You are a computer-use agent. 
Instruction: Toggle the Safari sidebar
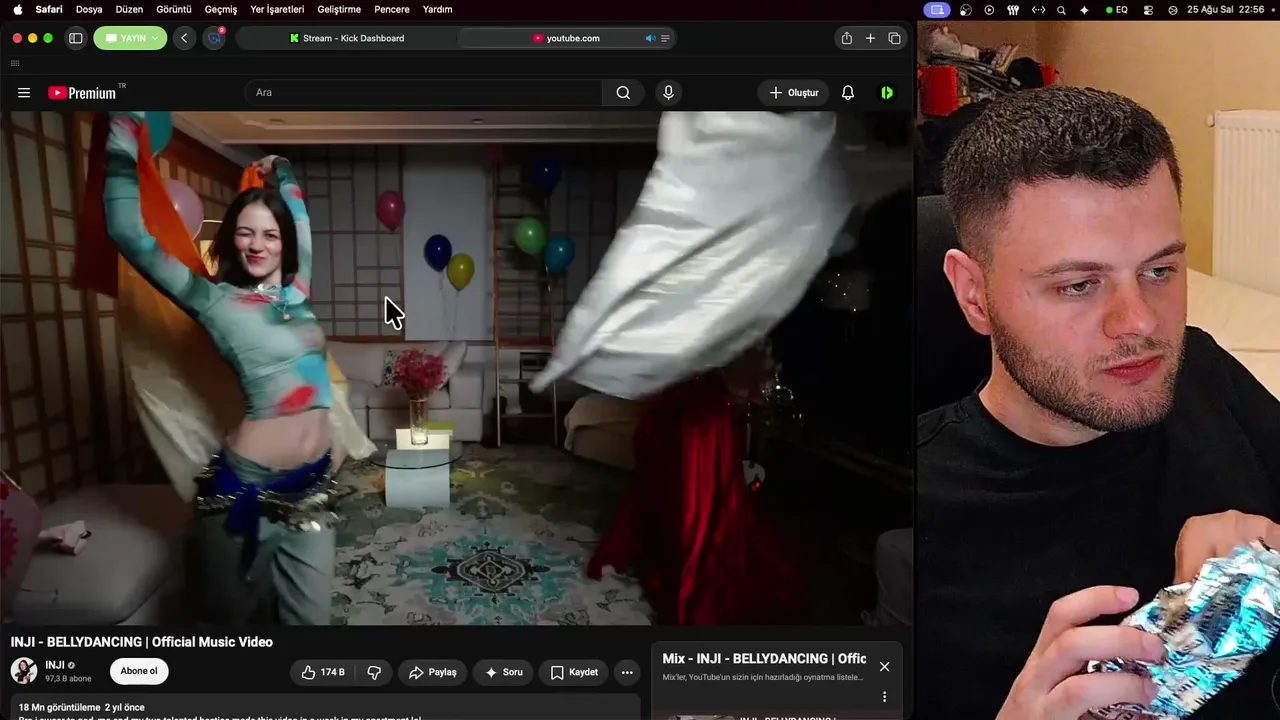[75, 38]
